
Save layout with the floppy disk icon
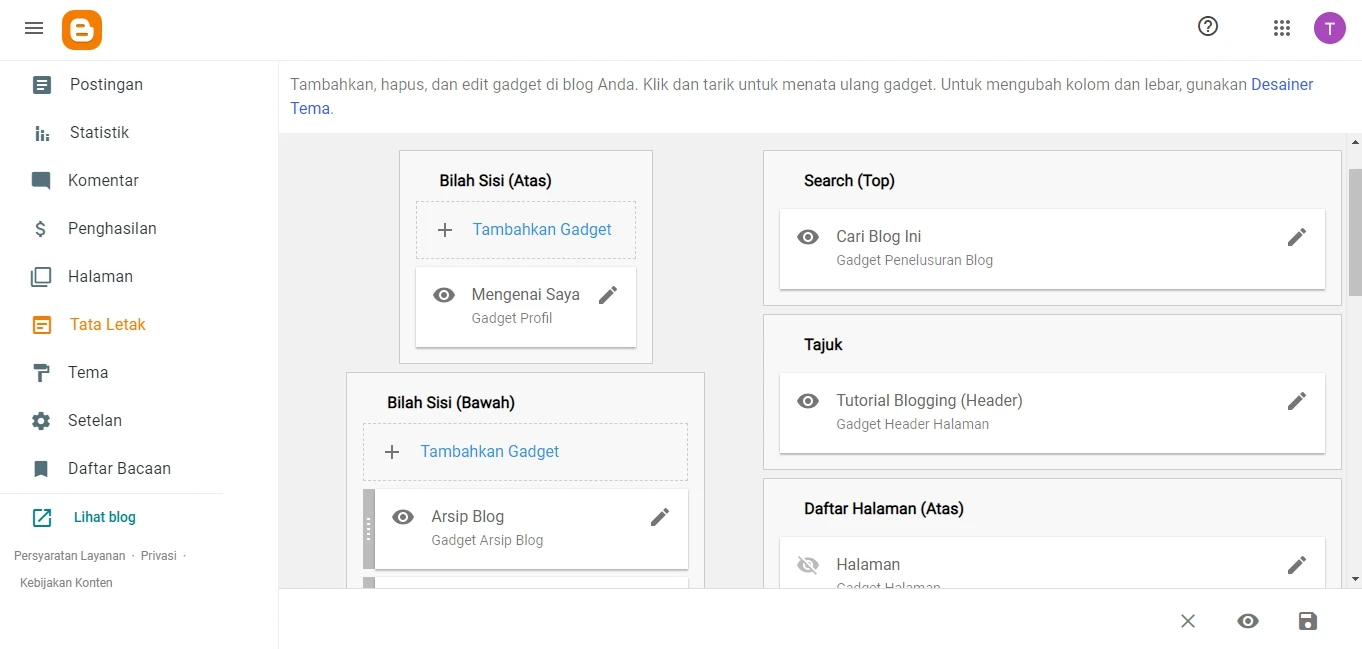tap(1307, 621)
